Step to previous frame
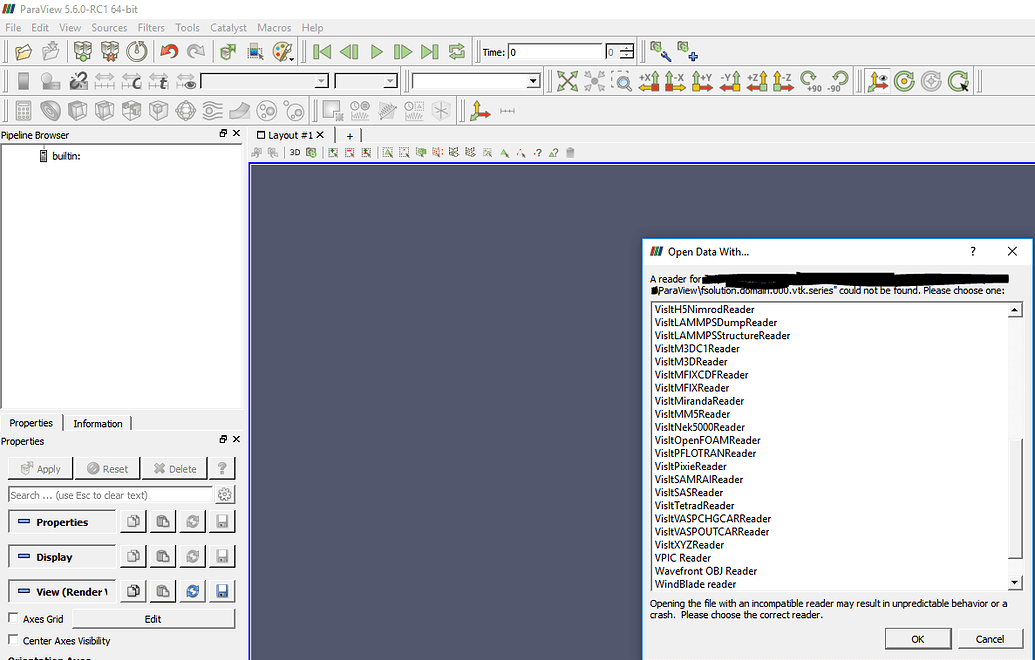The height and width of the screenshot is (660, 1035). [349, 51]
